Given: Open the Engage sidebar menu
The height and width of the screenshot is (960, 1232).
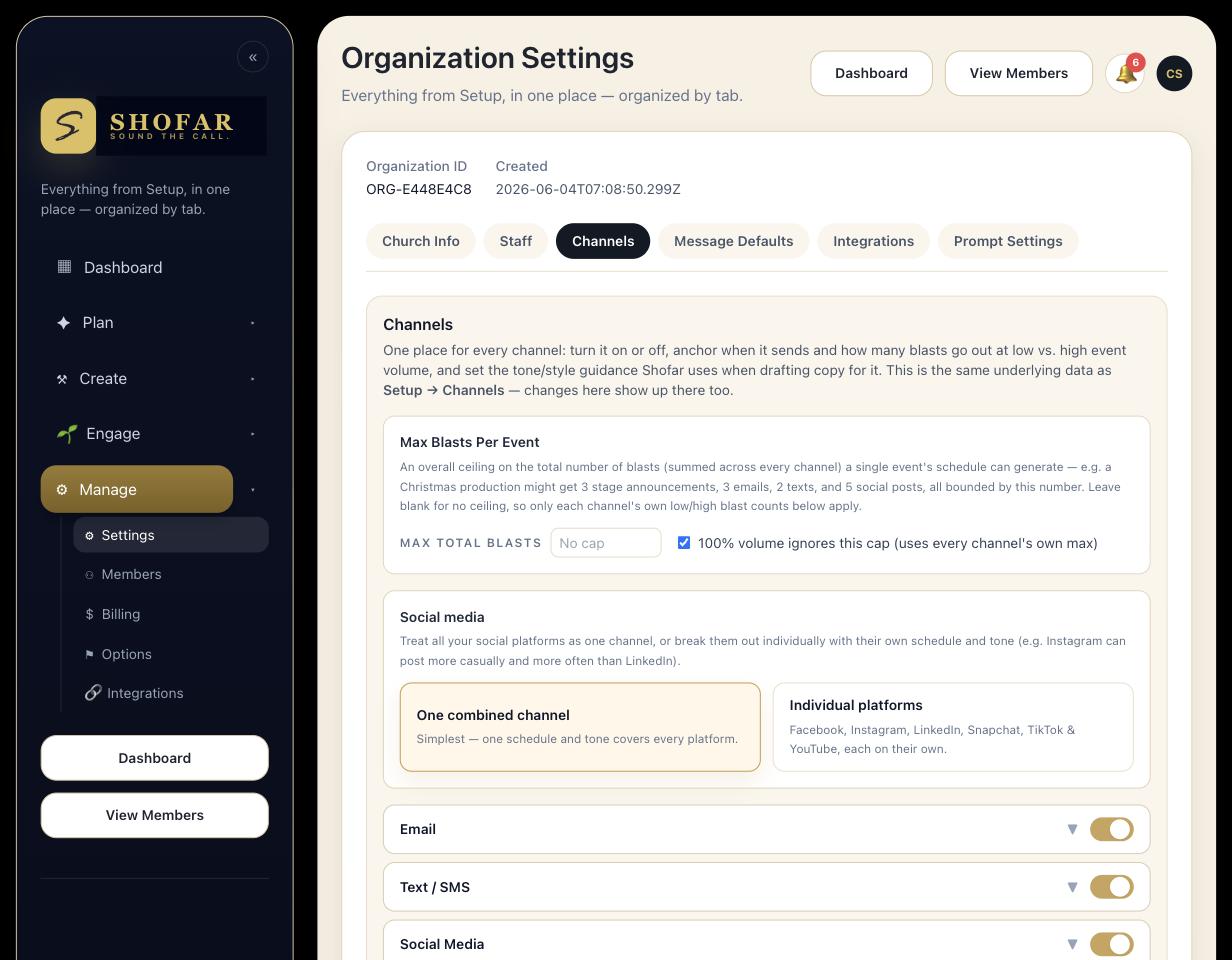Looking at the screenshot, I should (x=137, y=434).
